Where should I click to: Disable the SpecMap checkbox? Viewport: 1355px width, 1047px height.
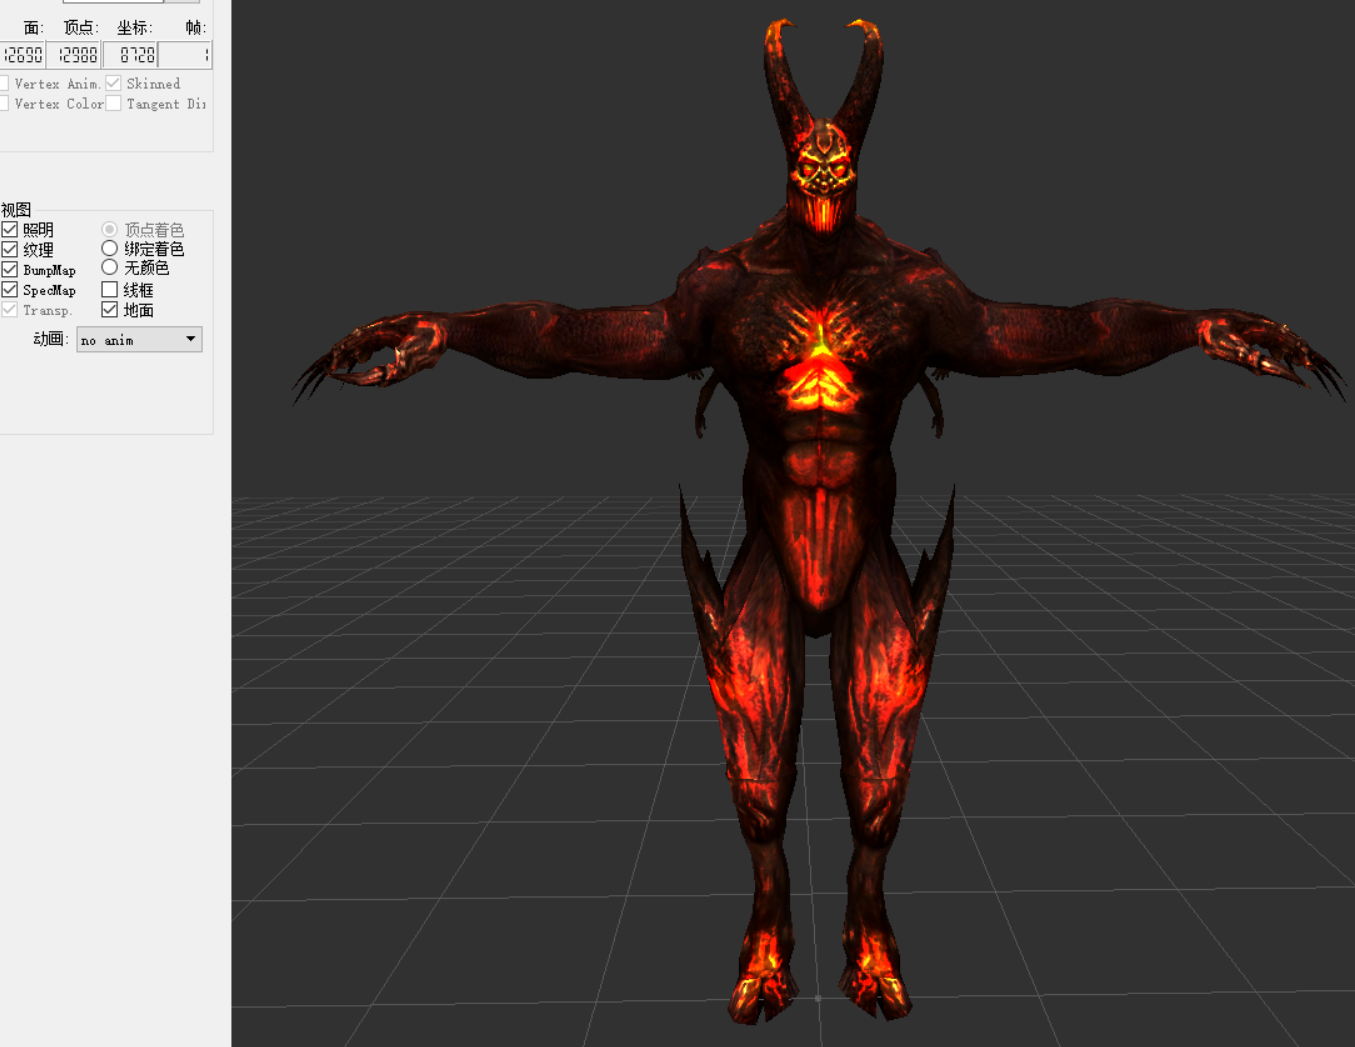[10, 290]
